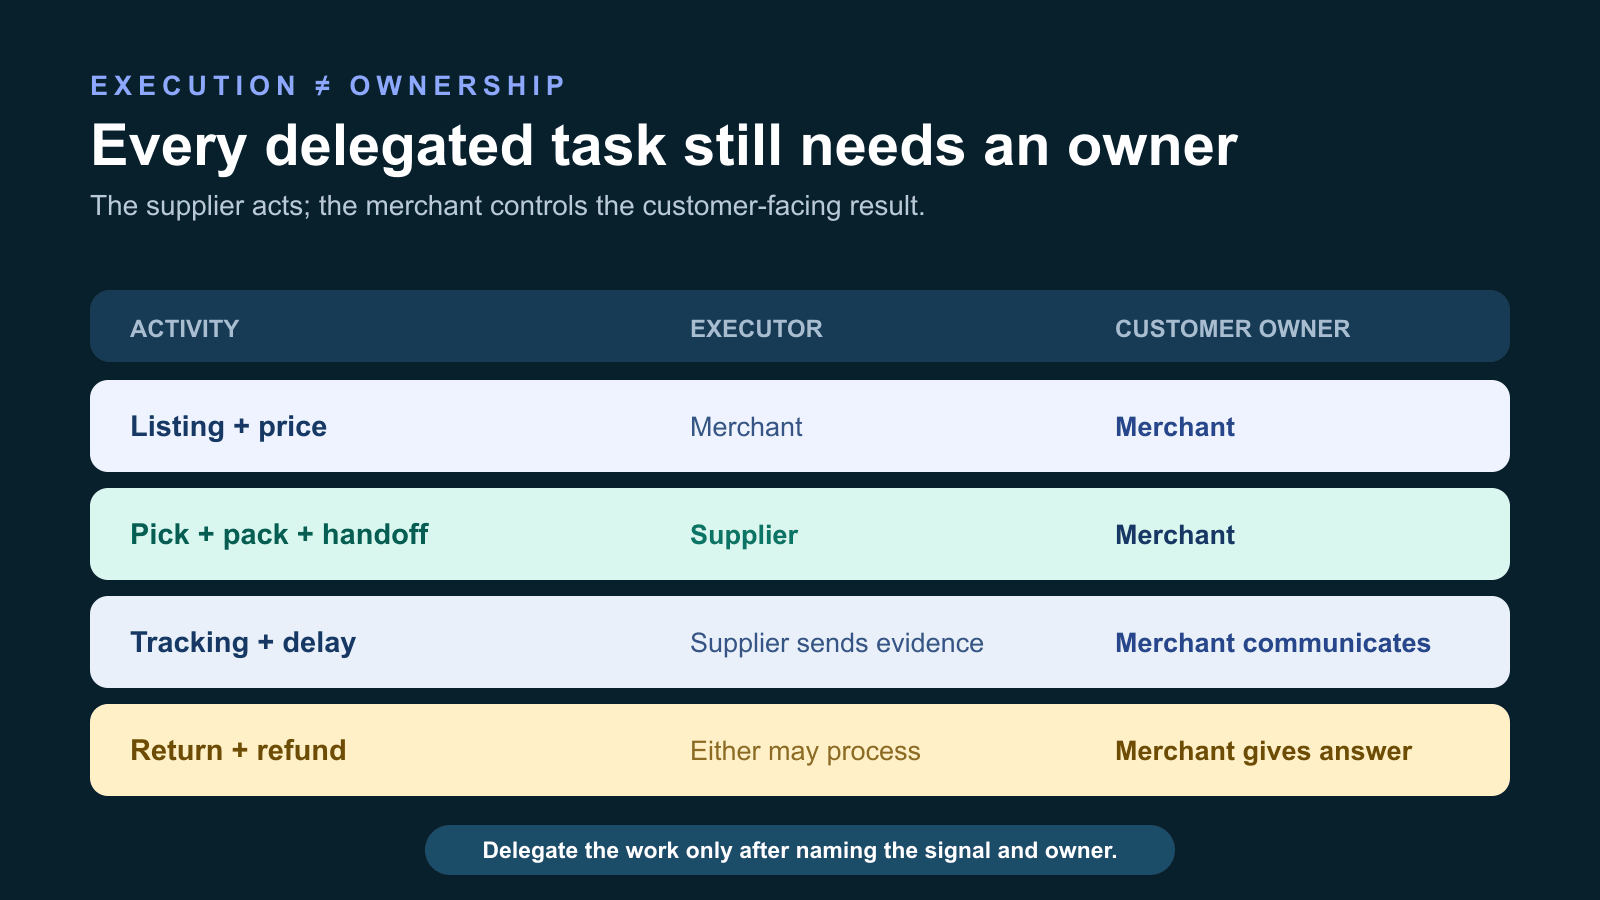Click the EXECUTOR column header
Screen dimensions: 1600x900
(756, 329)
